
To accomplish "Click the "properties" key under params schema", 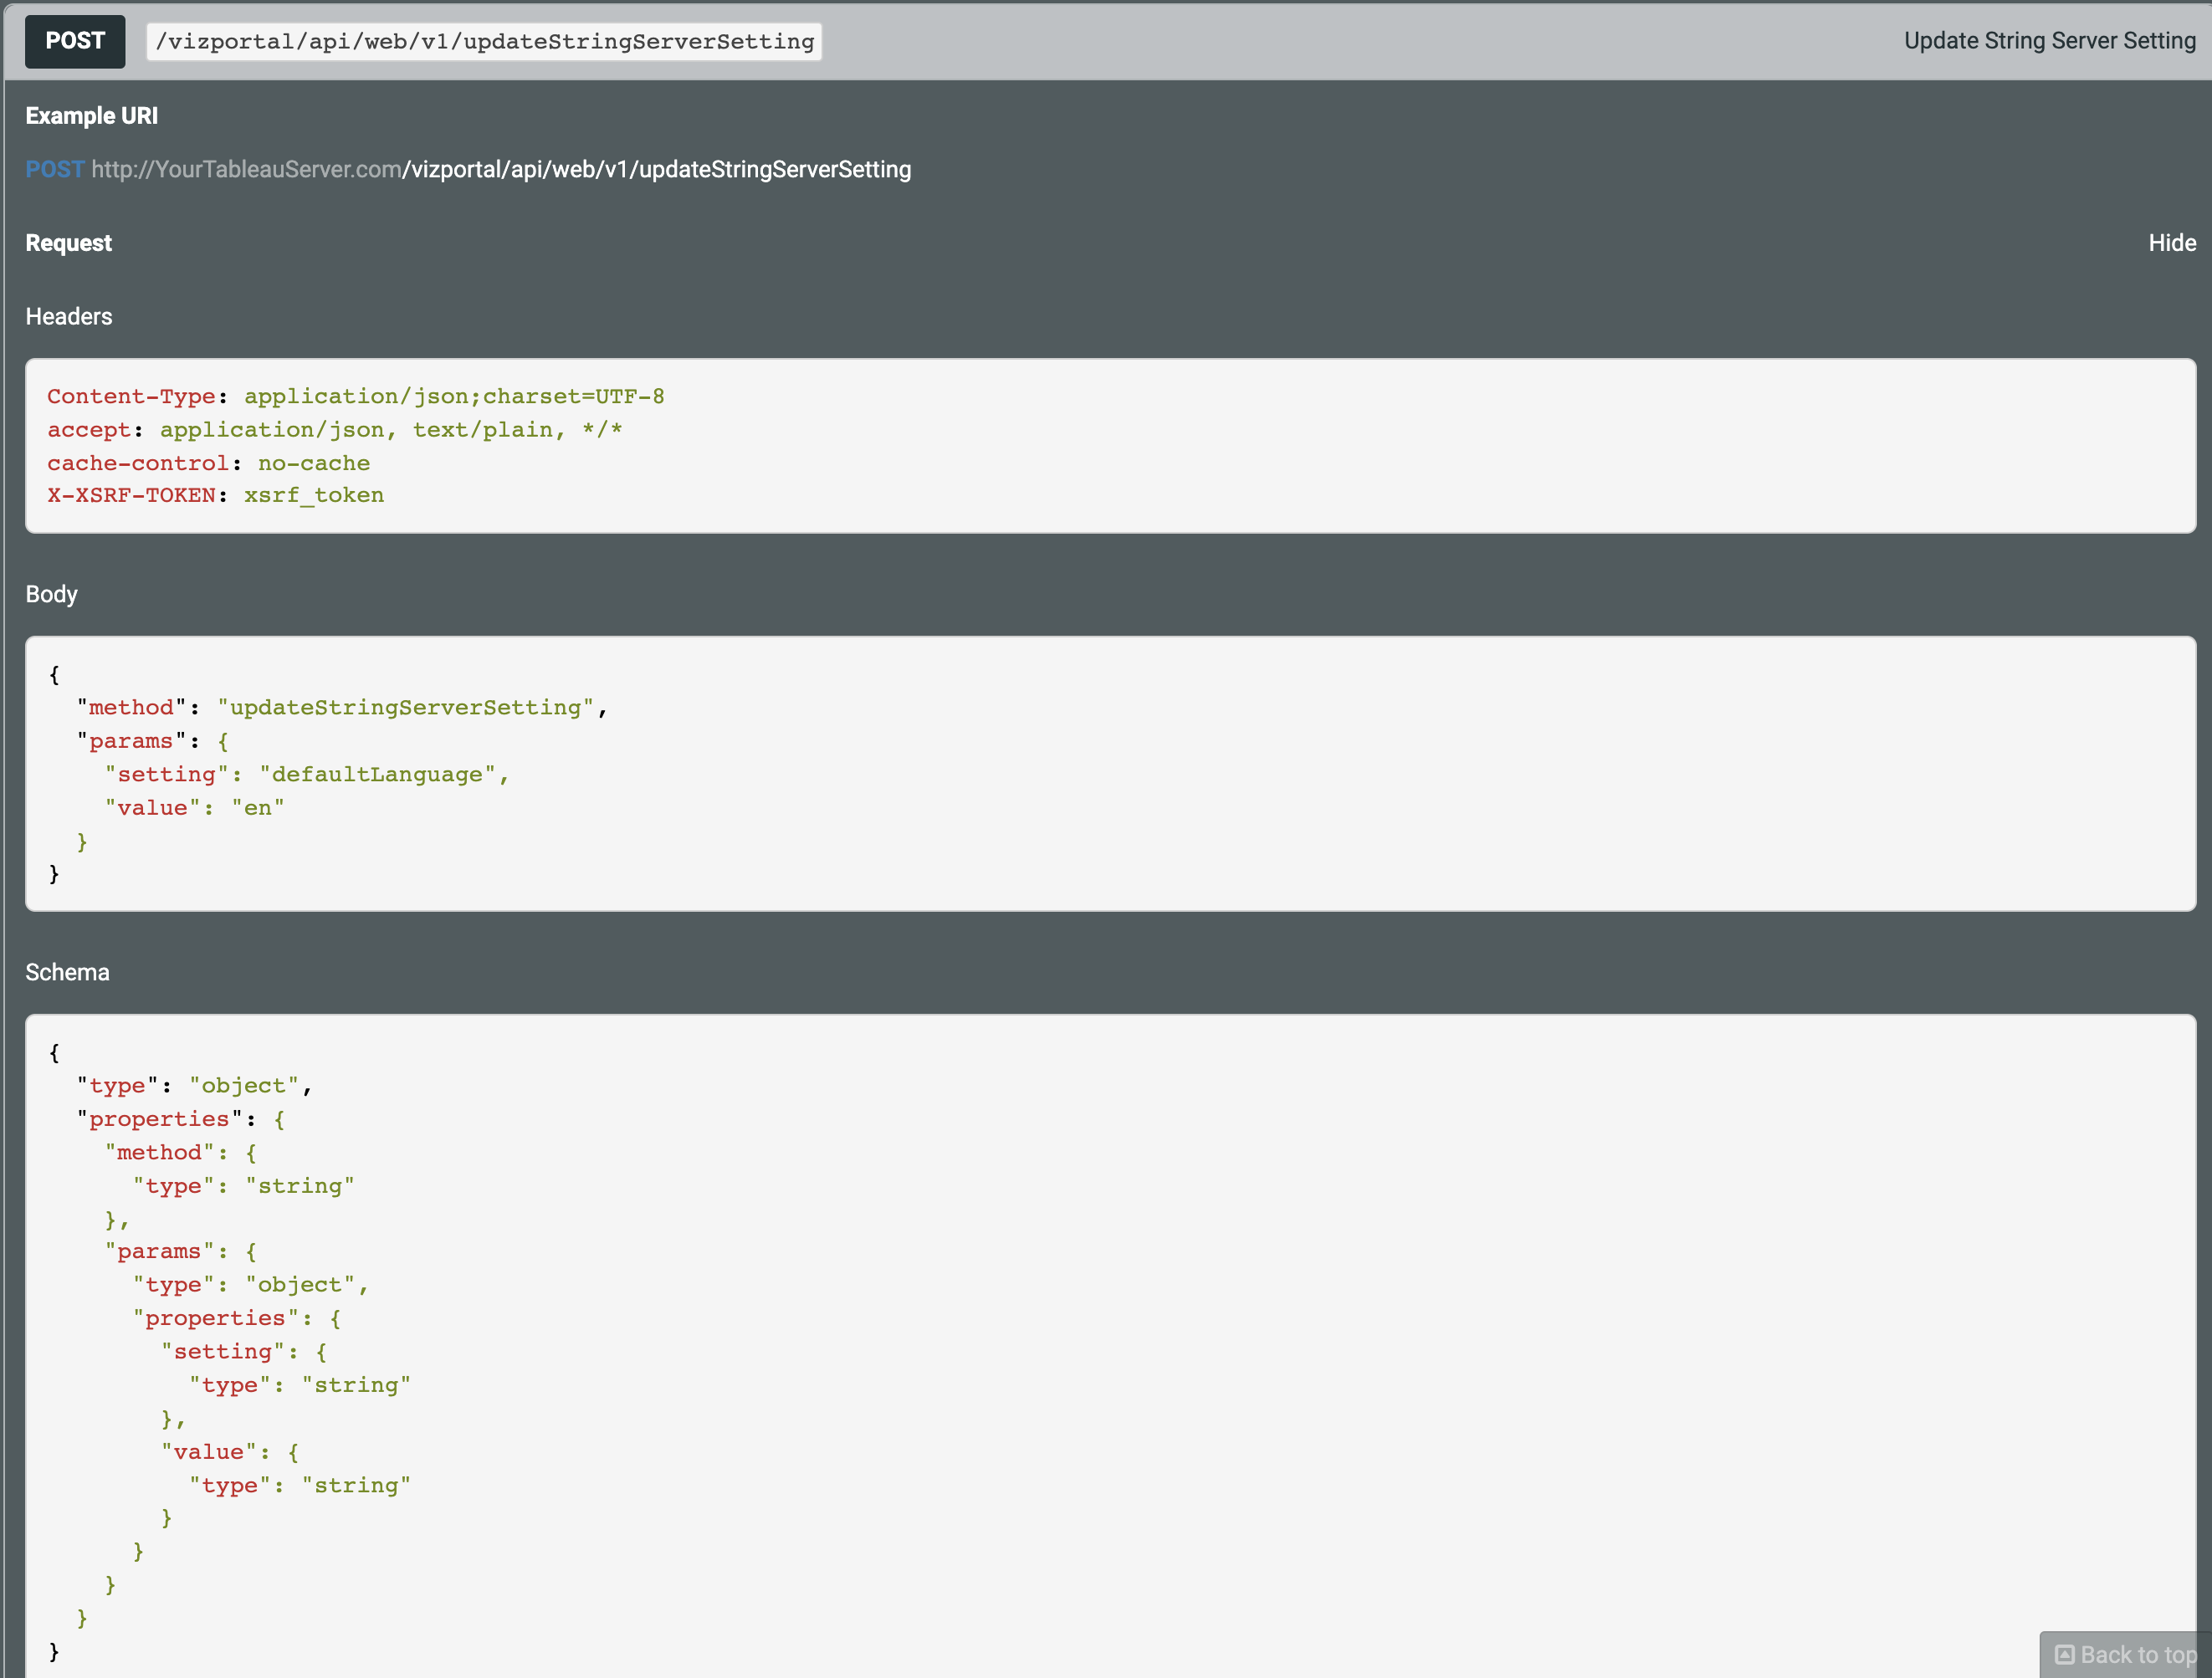I will tap(215, 1318).
